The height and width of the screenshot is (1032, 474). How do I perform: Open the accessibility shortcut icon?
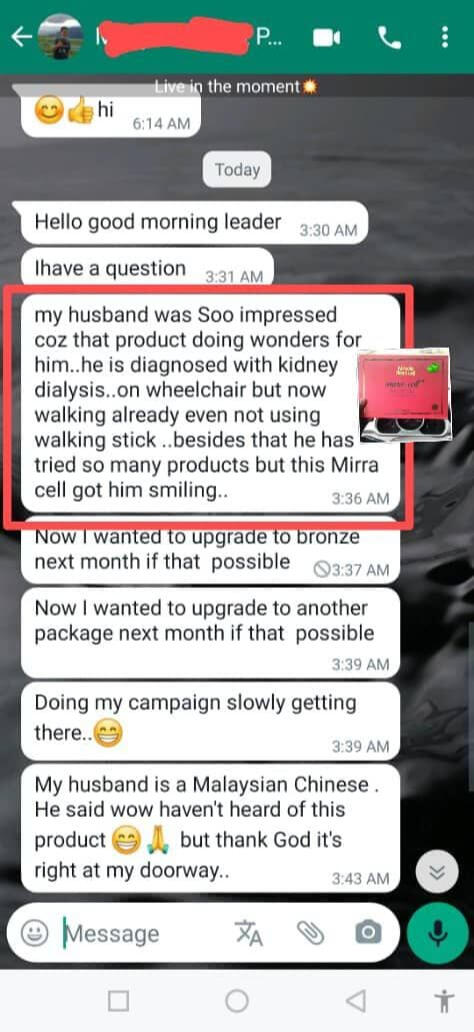pos(445,1001)
